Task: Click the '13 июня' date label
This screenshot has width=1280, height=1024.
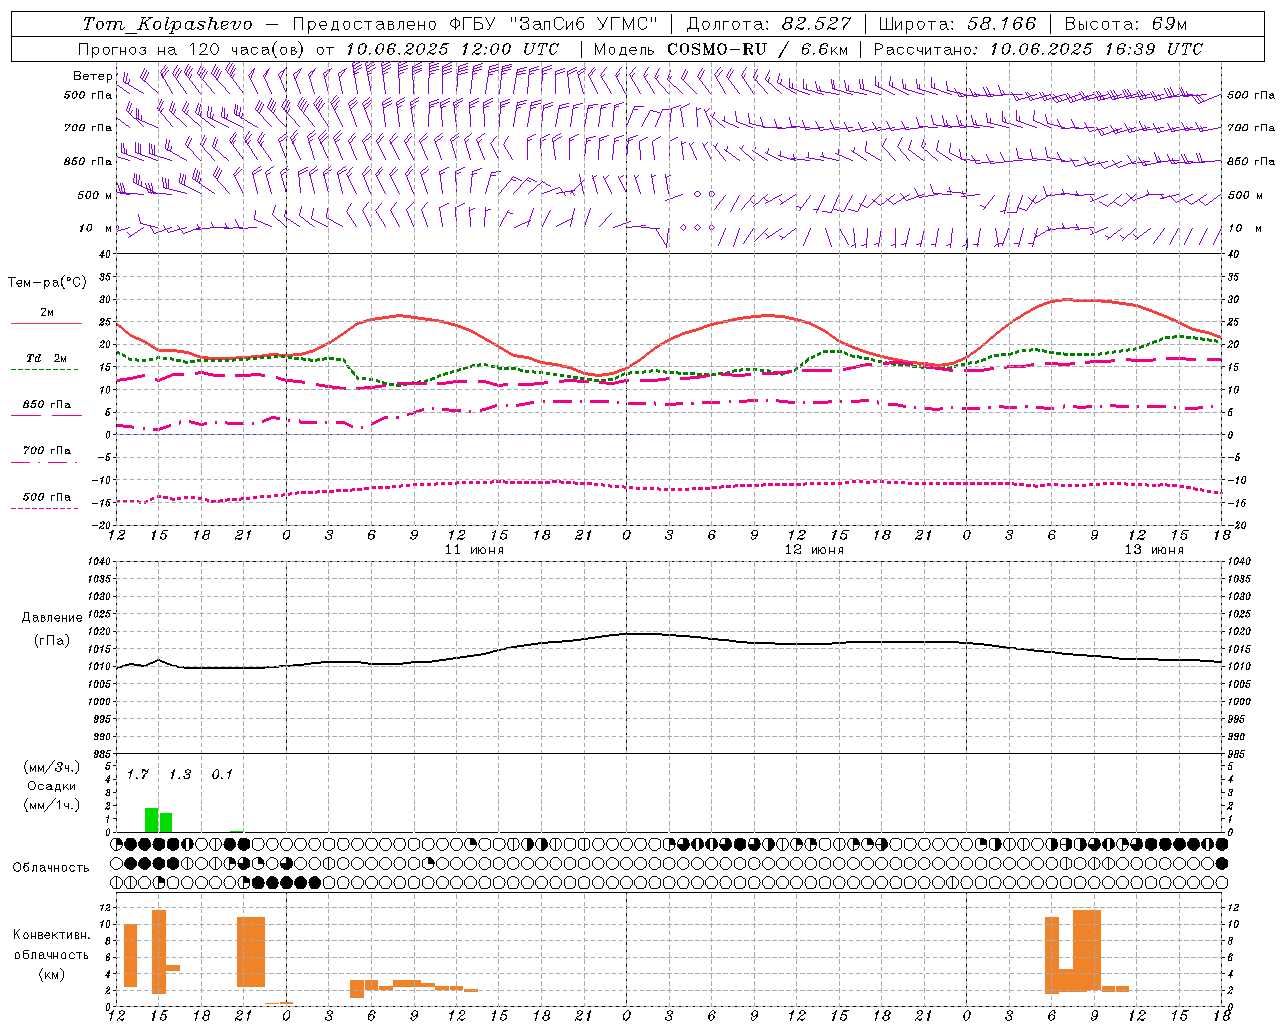Action: [1154, 550]
